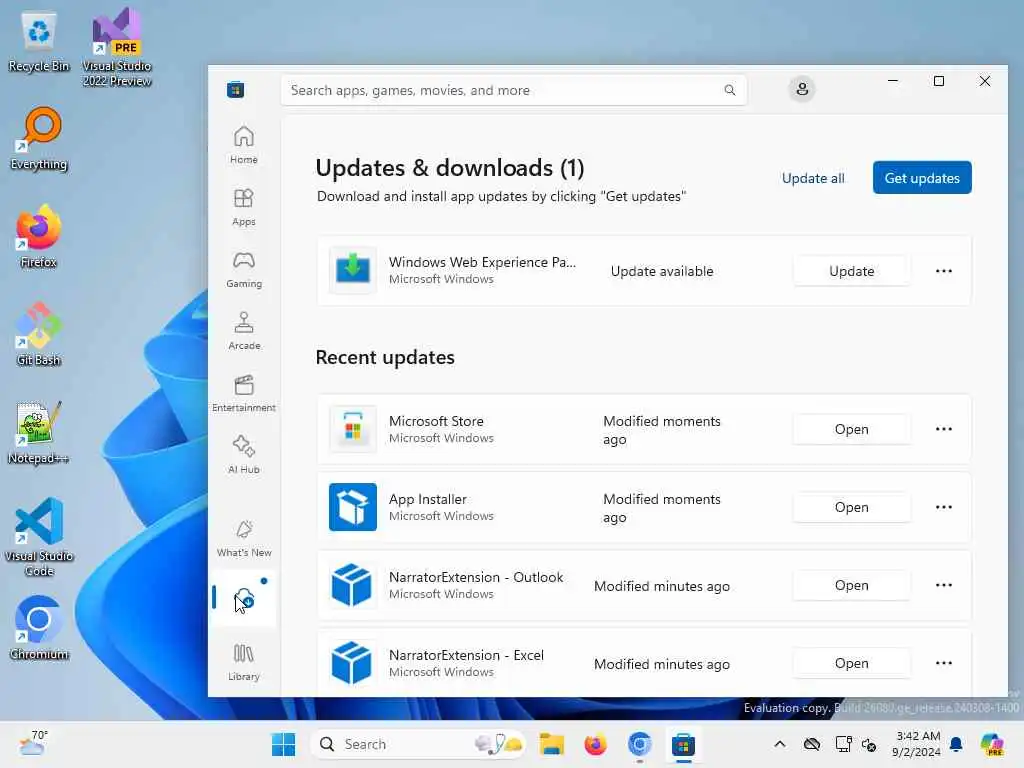Select 'App Installer' title text
The image size is (1024, 768).
coord(428,499)
